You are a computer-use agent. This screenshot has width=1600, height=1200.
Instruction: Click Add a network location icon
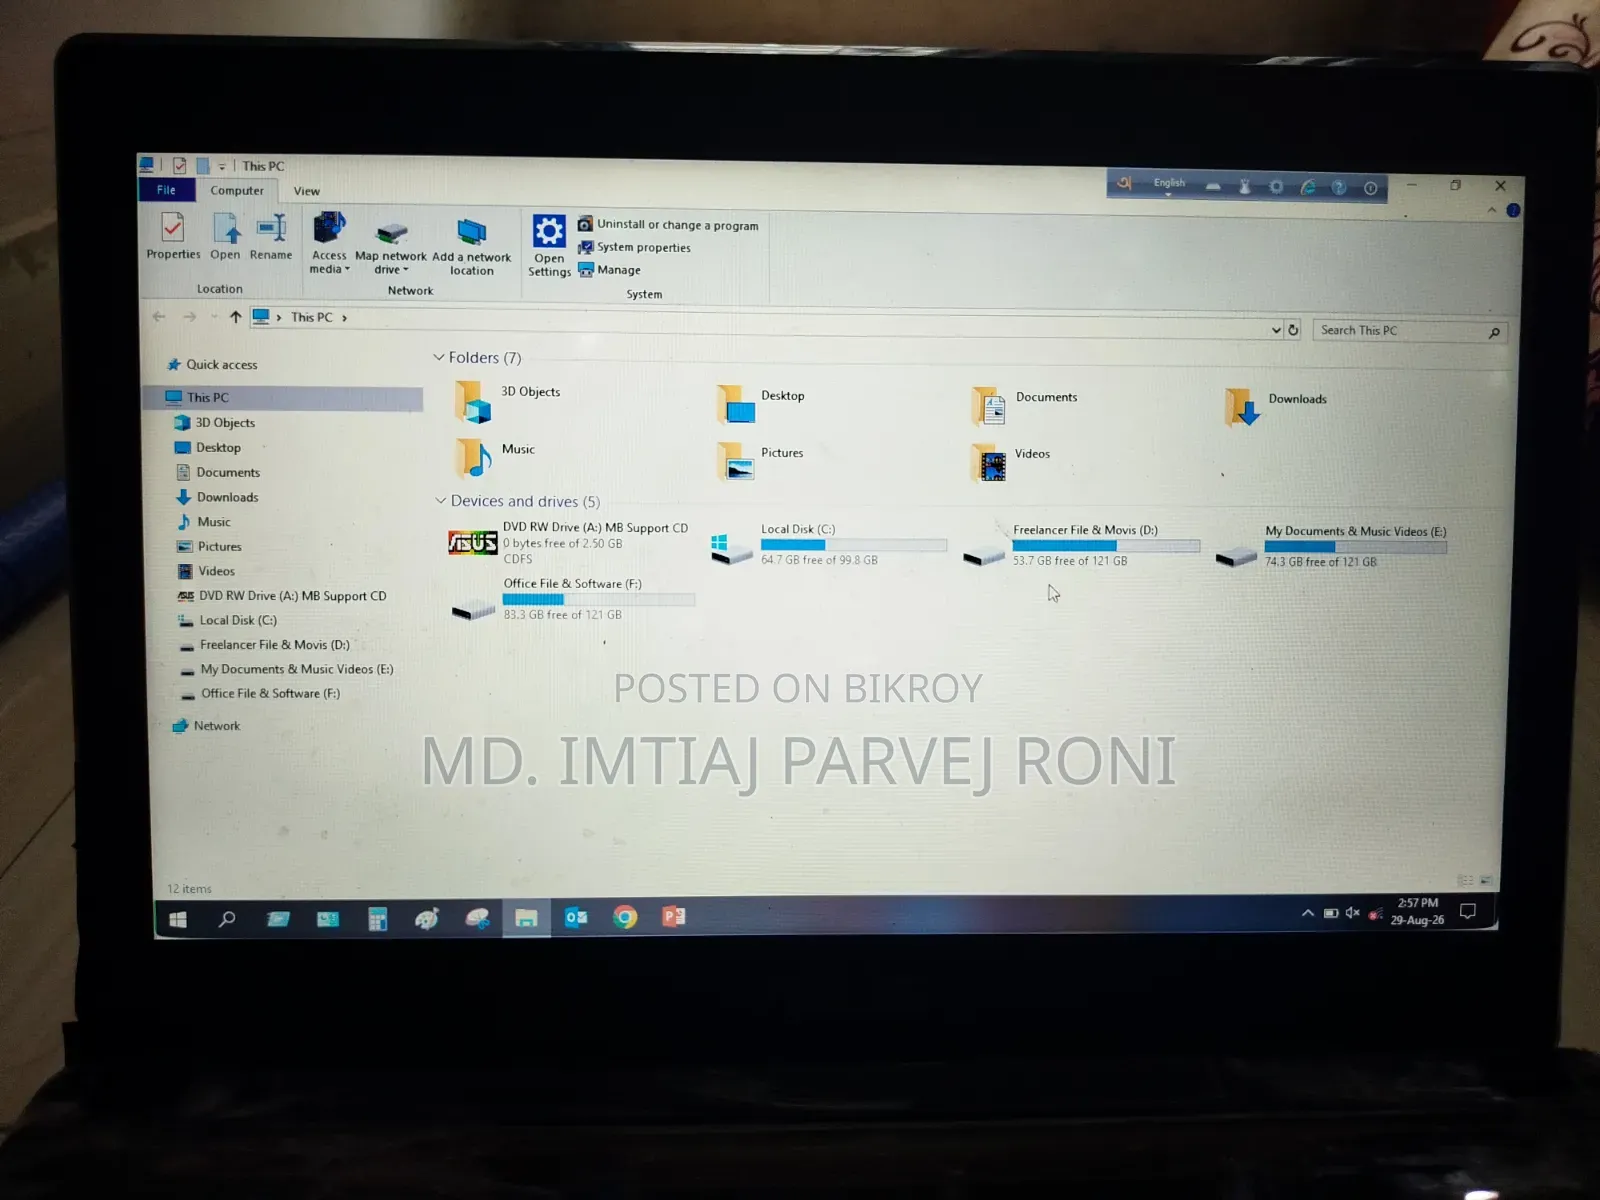[471, 247]
